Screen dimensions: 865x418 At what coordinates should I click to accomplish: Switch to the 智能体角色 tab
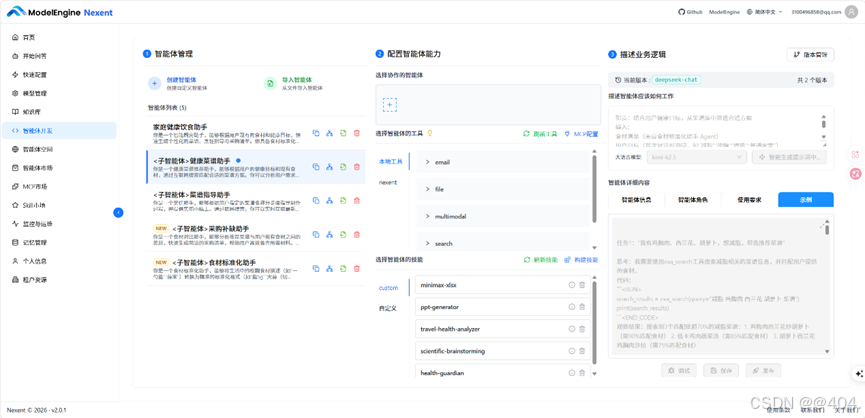tap(692, 200)
